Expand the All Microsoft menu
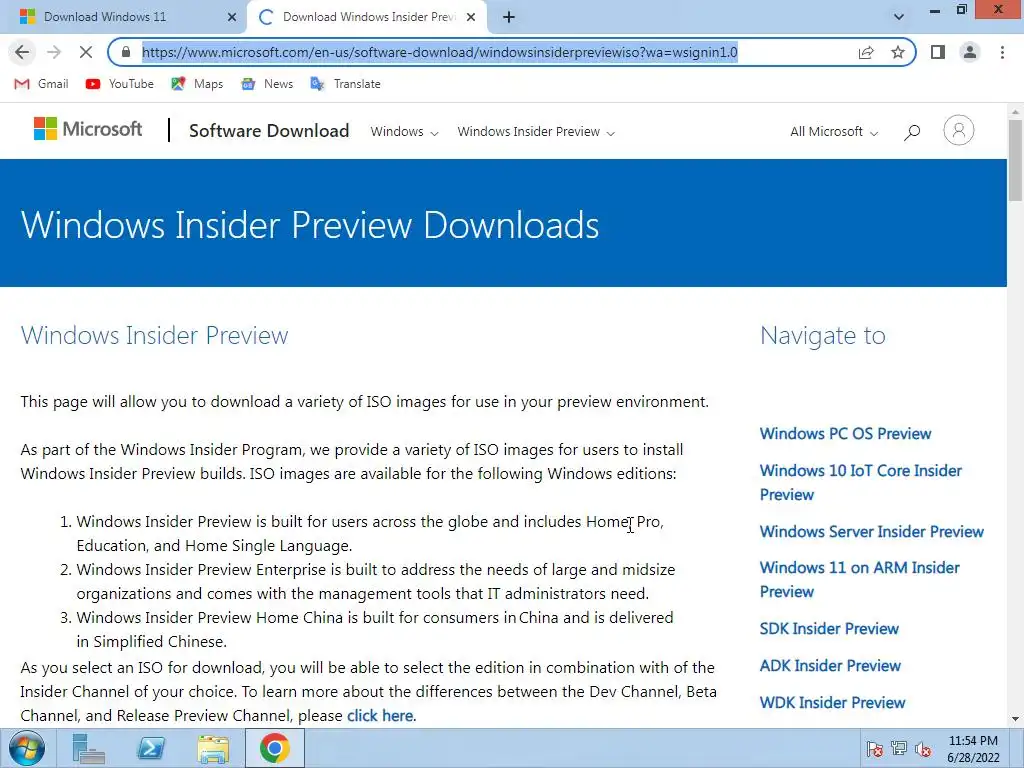 point(834,132)
